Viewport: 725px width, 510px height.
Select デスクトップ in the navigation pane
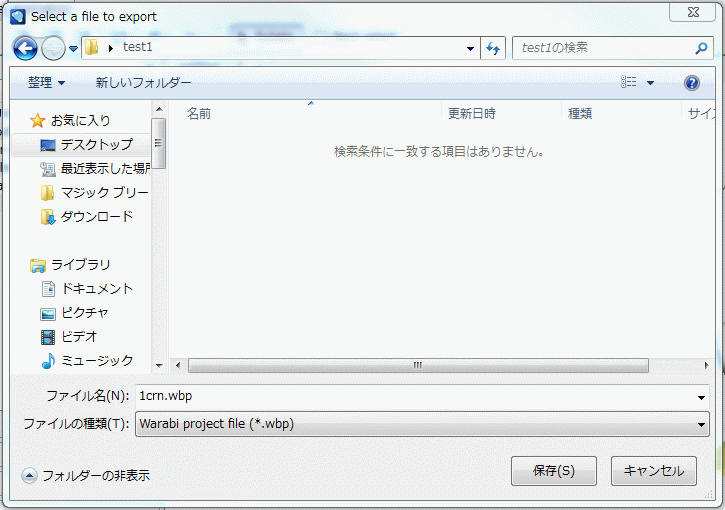point(96,145)
